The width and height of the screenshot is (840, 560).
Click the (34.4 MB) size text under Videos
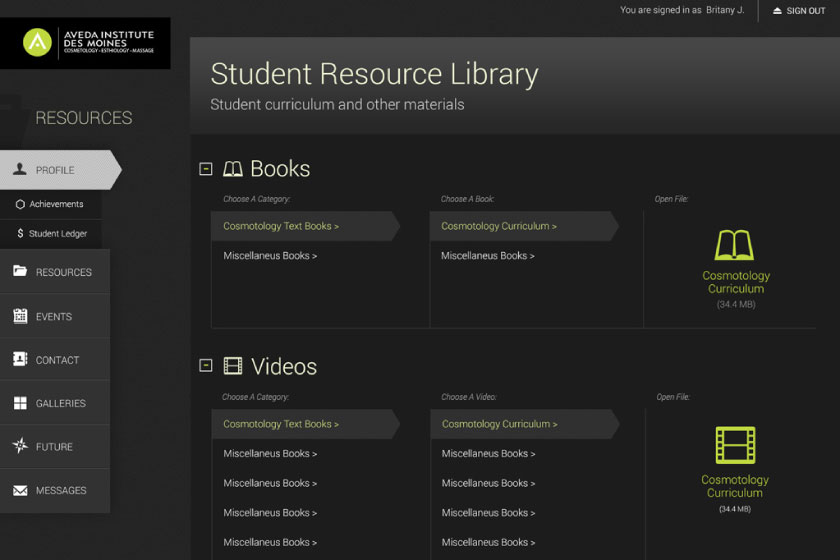point(735,509)
